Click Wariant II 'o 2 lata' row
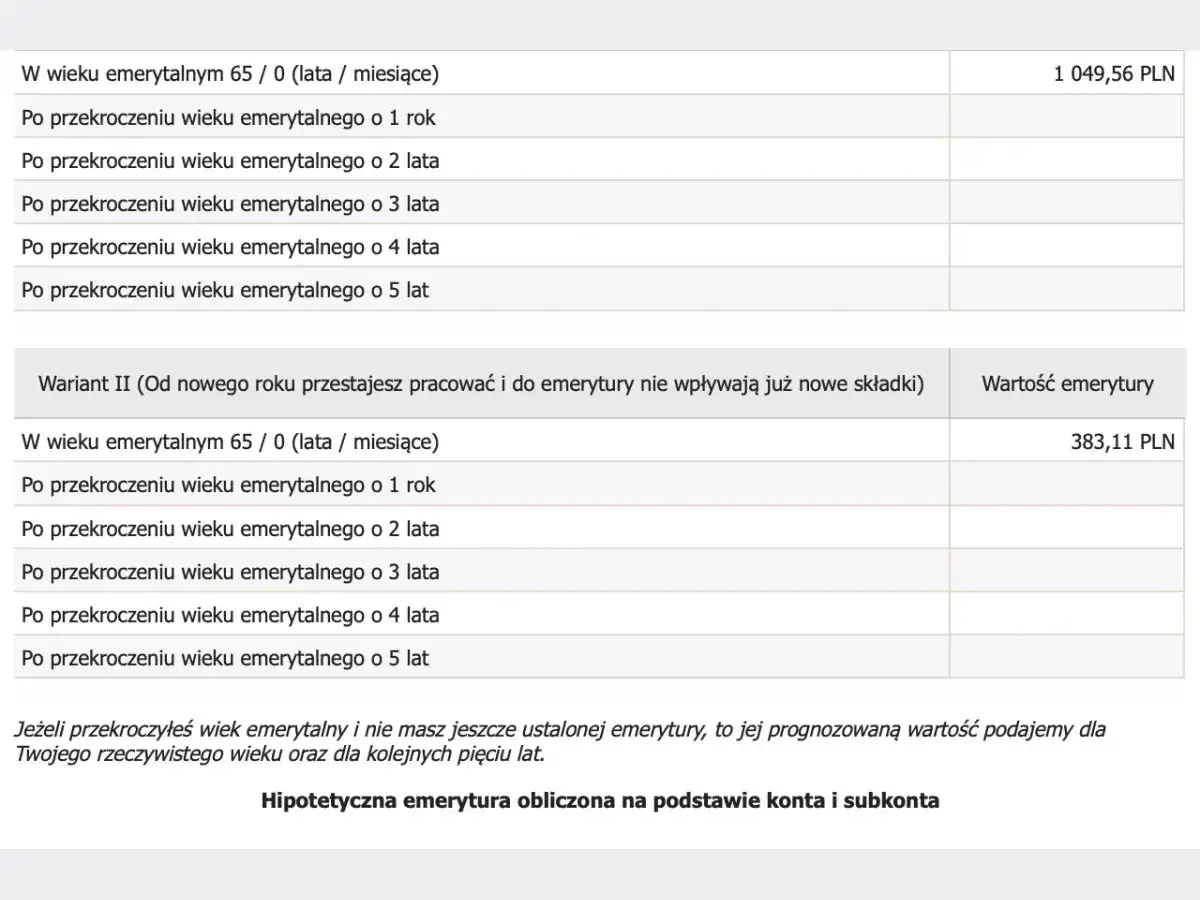This screenshot has width=1200, height=900. coord(600,528)
